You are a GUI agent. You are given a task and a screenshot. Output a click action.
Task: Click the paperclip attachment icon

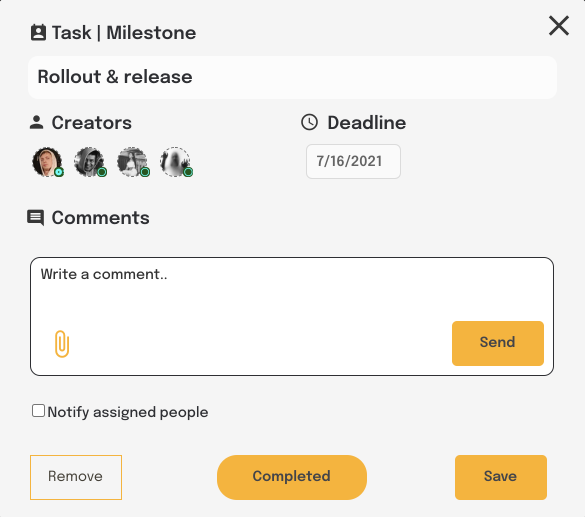click(x=62, y=344)
